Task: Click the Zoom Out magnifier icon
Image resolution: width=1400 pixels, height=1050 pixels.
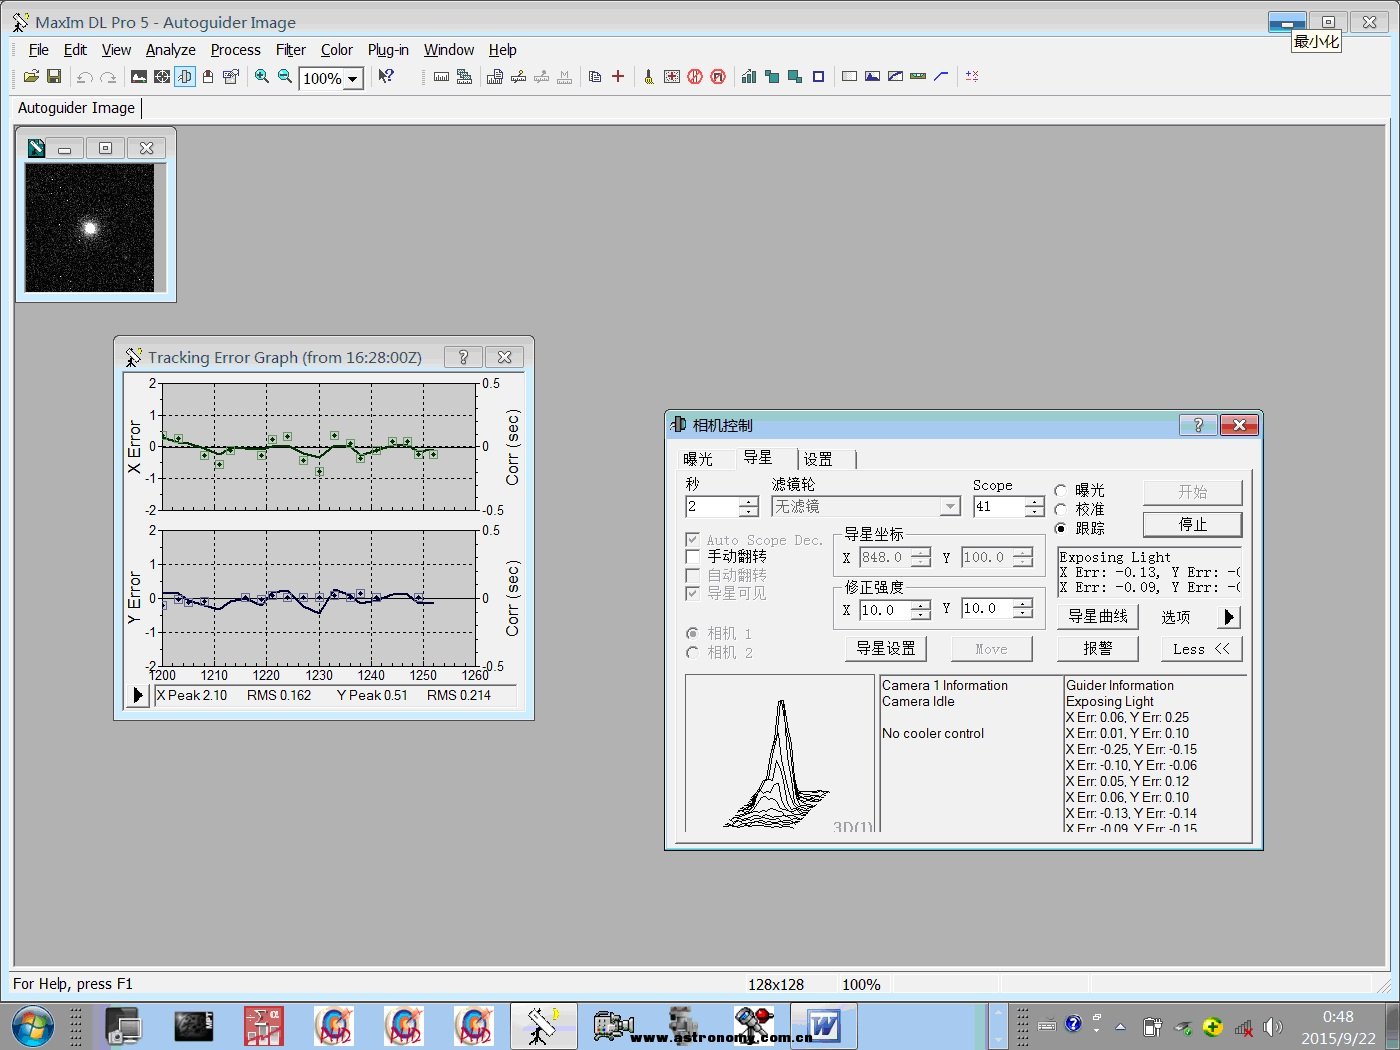Action: tap(285, 77)
